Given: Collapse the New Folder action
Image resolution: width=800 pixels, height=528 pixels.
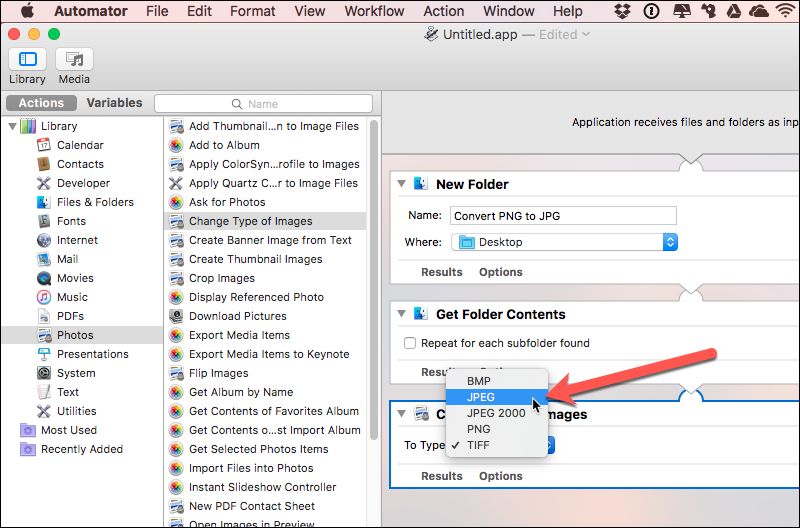Looking at the screenshot, I should (401, 184).
